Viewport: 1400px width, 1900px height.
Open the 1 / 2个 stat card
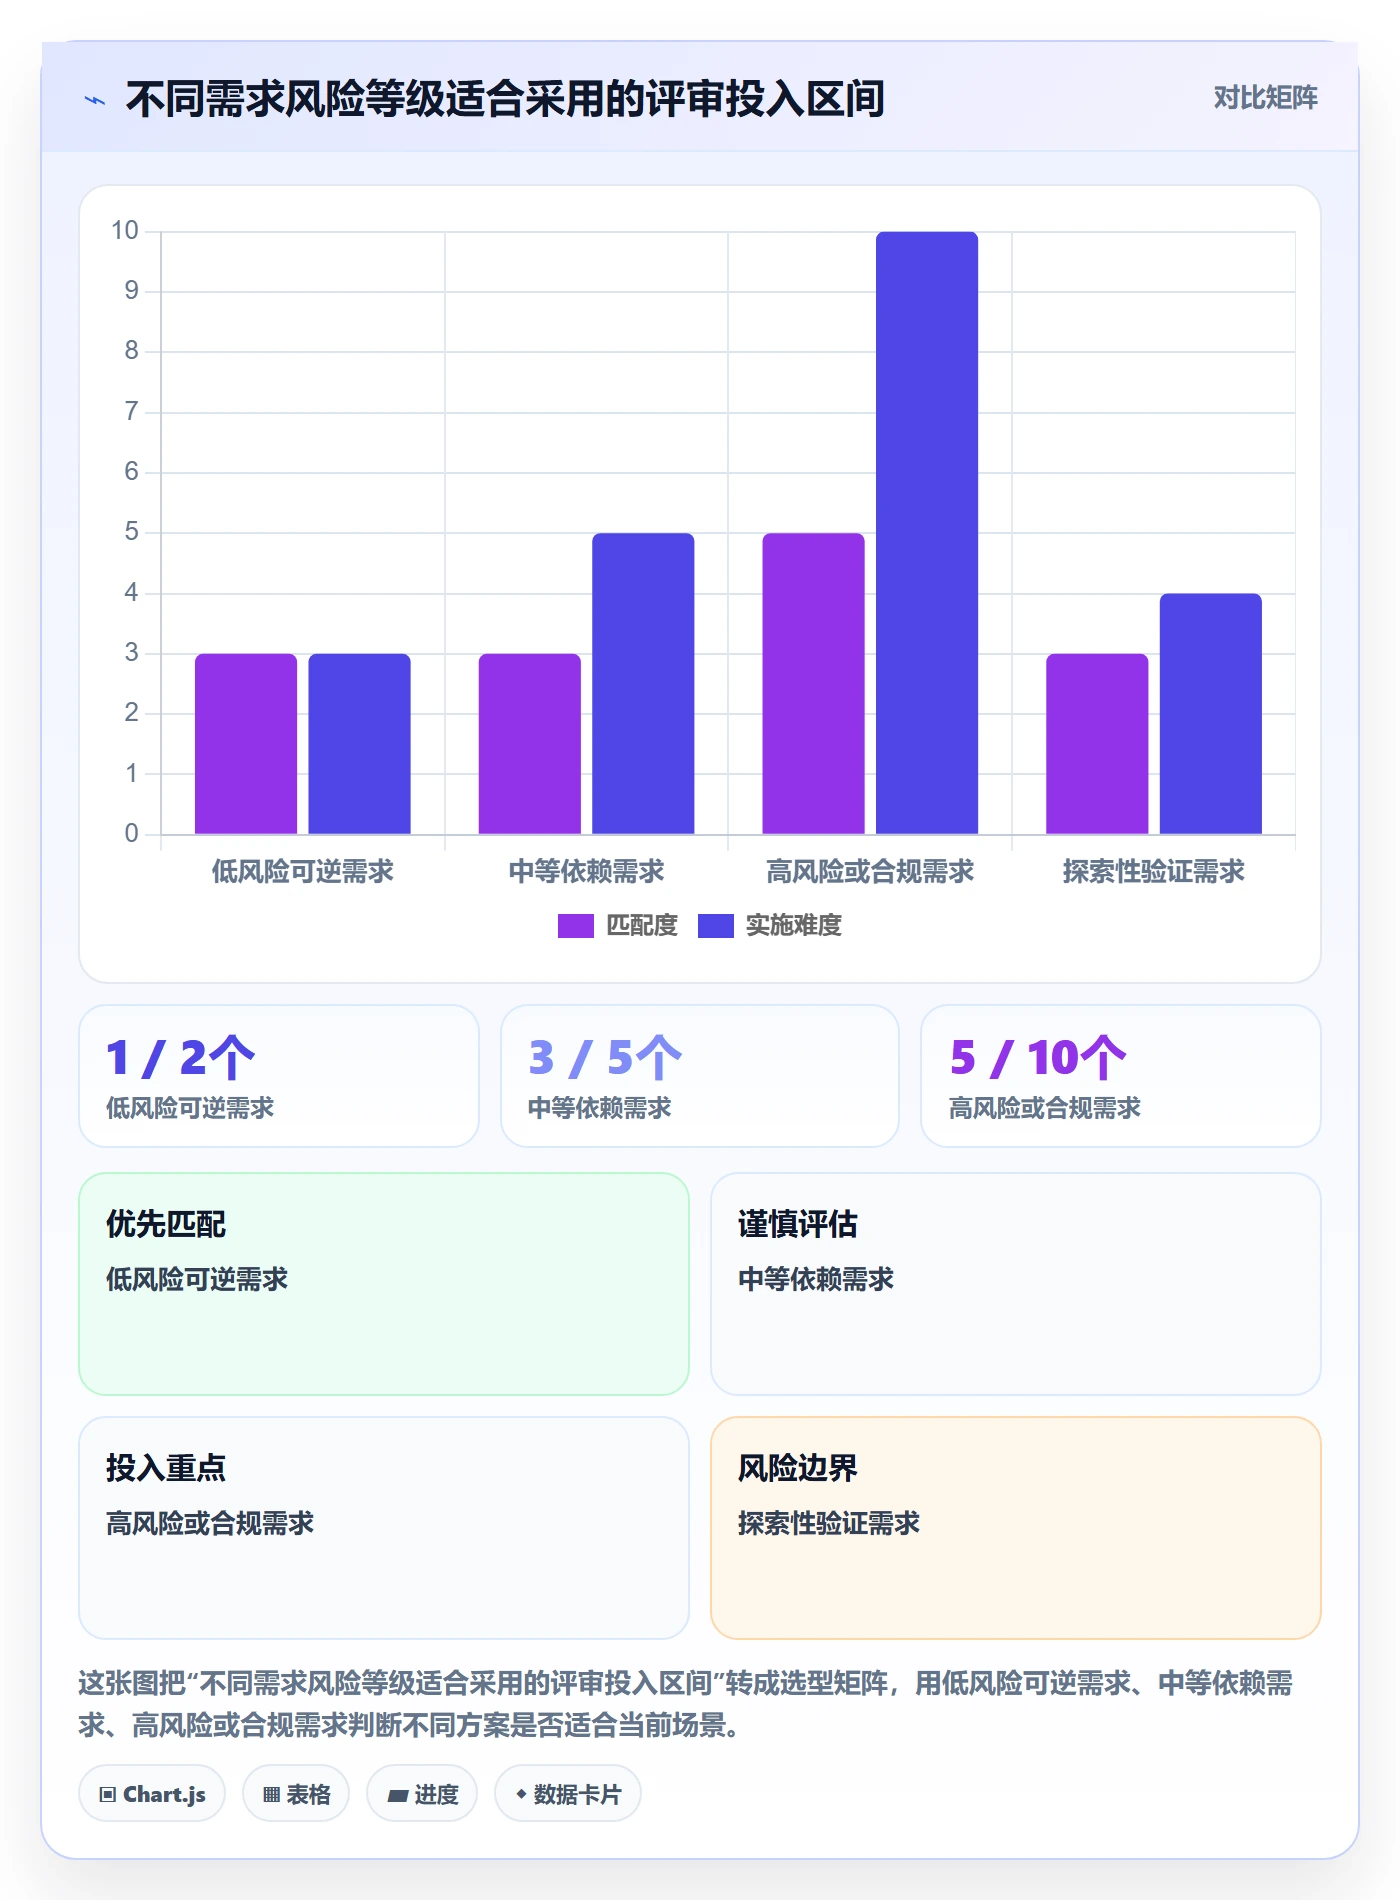tap(279, 1076)
